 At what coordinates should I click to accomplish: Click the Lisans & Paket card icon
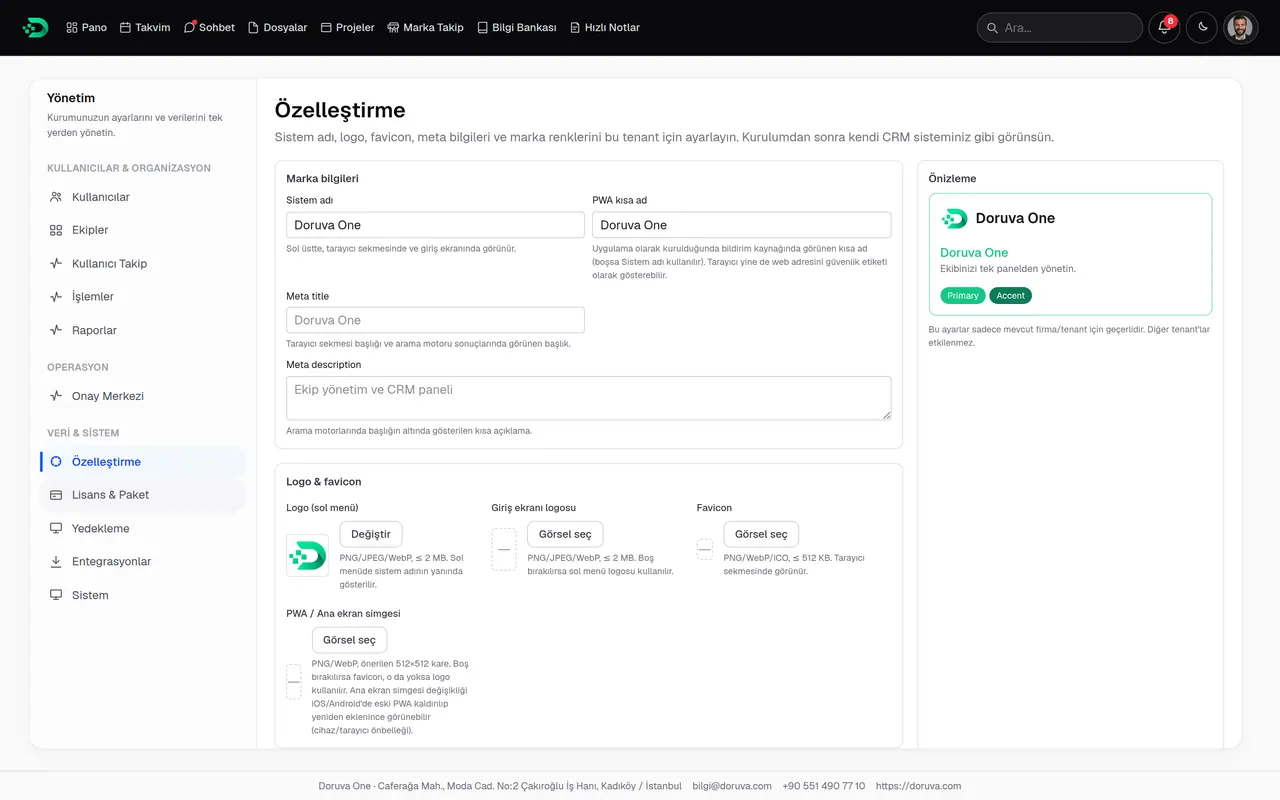click(56, 495)
